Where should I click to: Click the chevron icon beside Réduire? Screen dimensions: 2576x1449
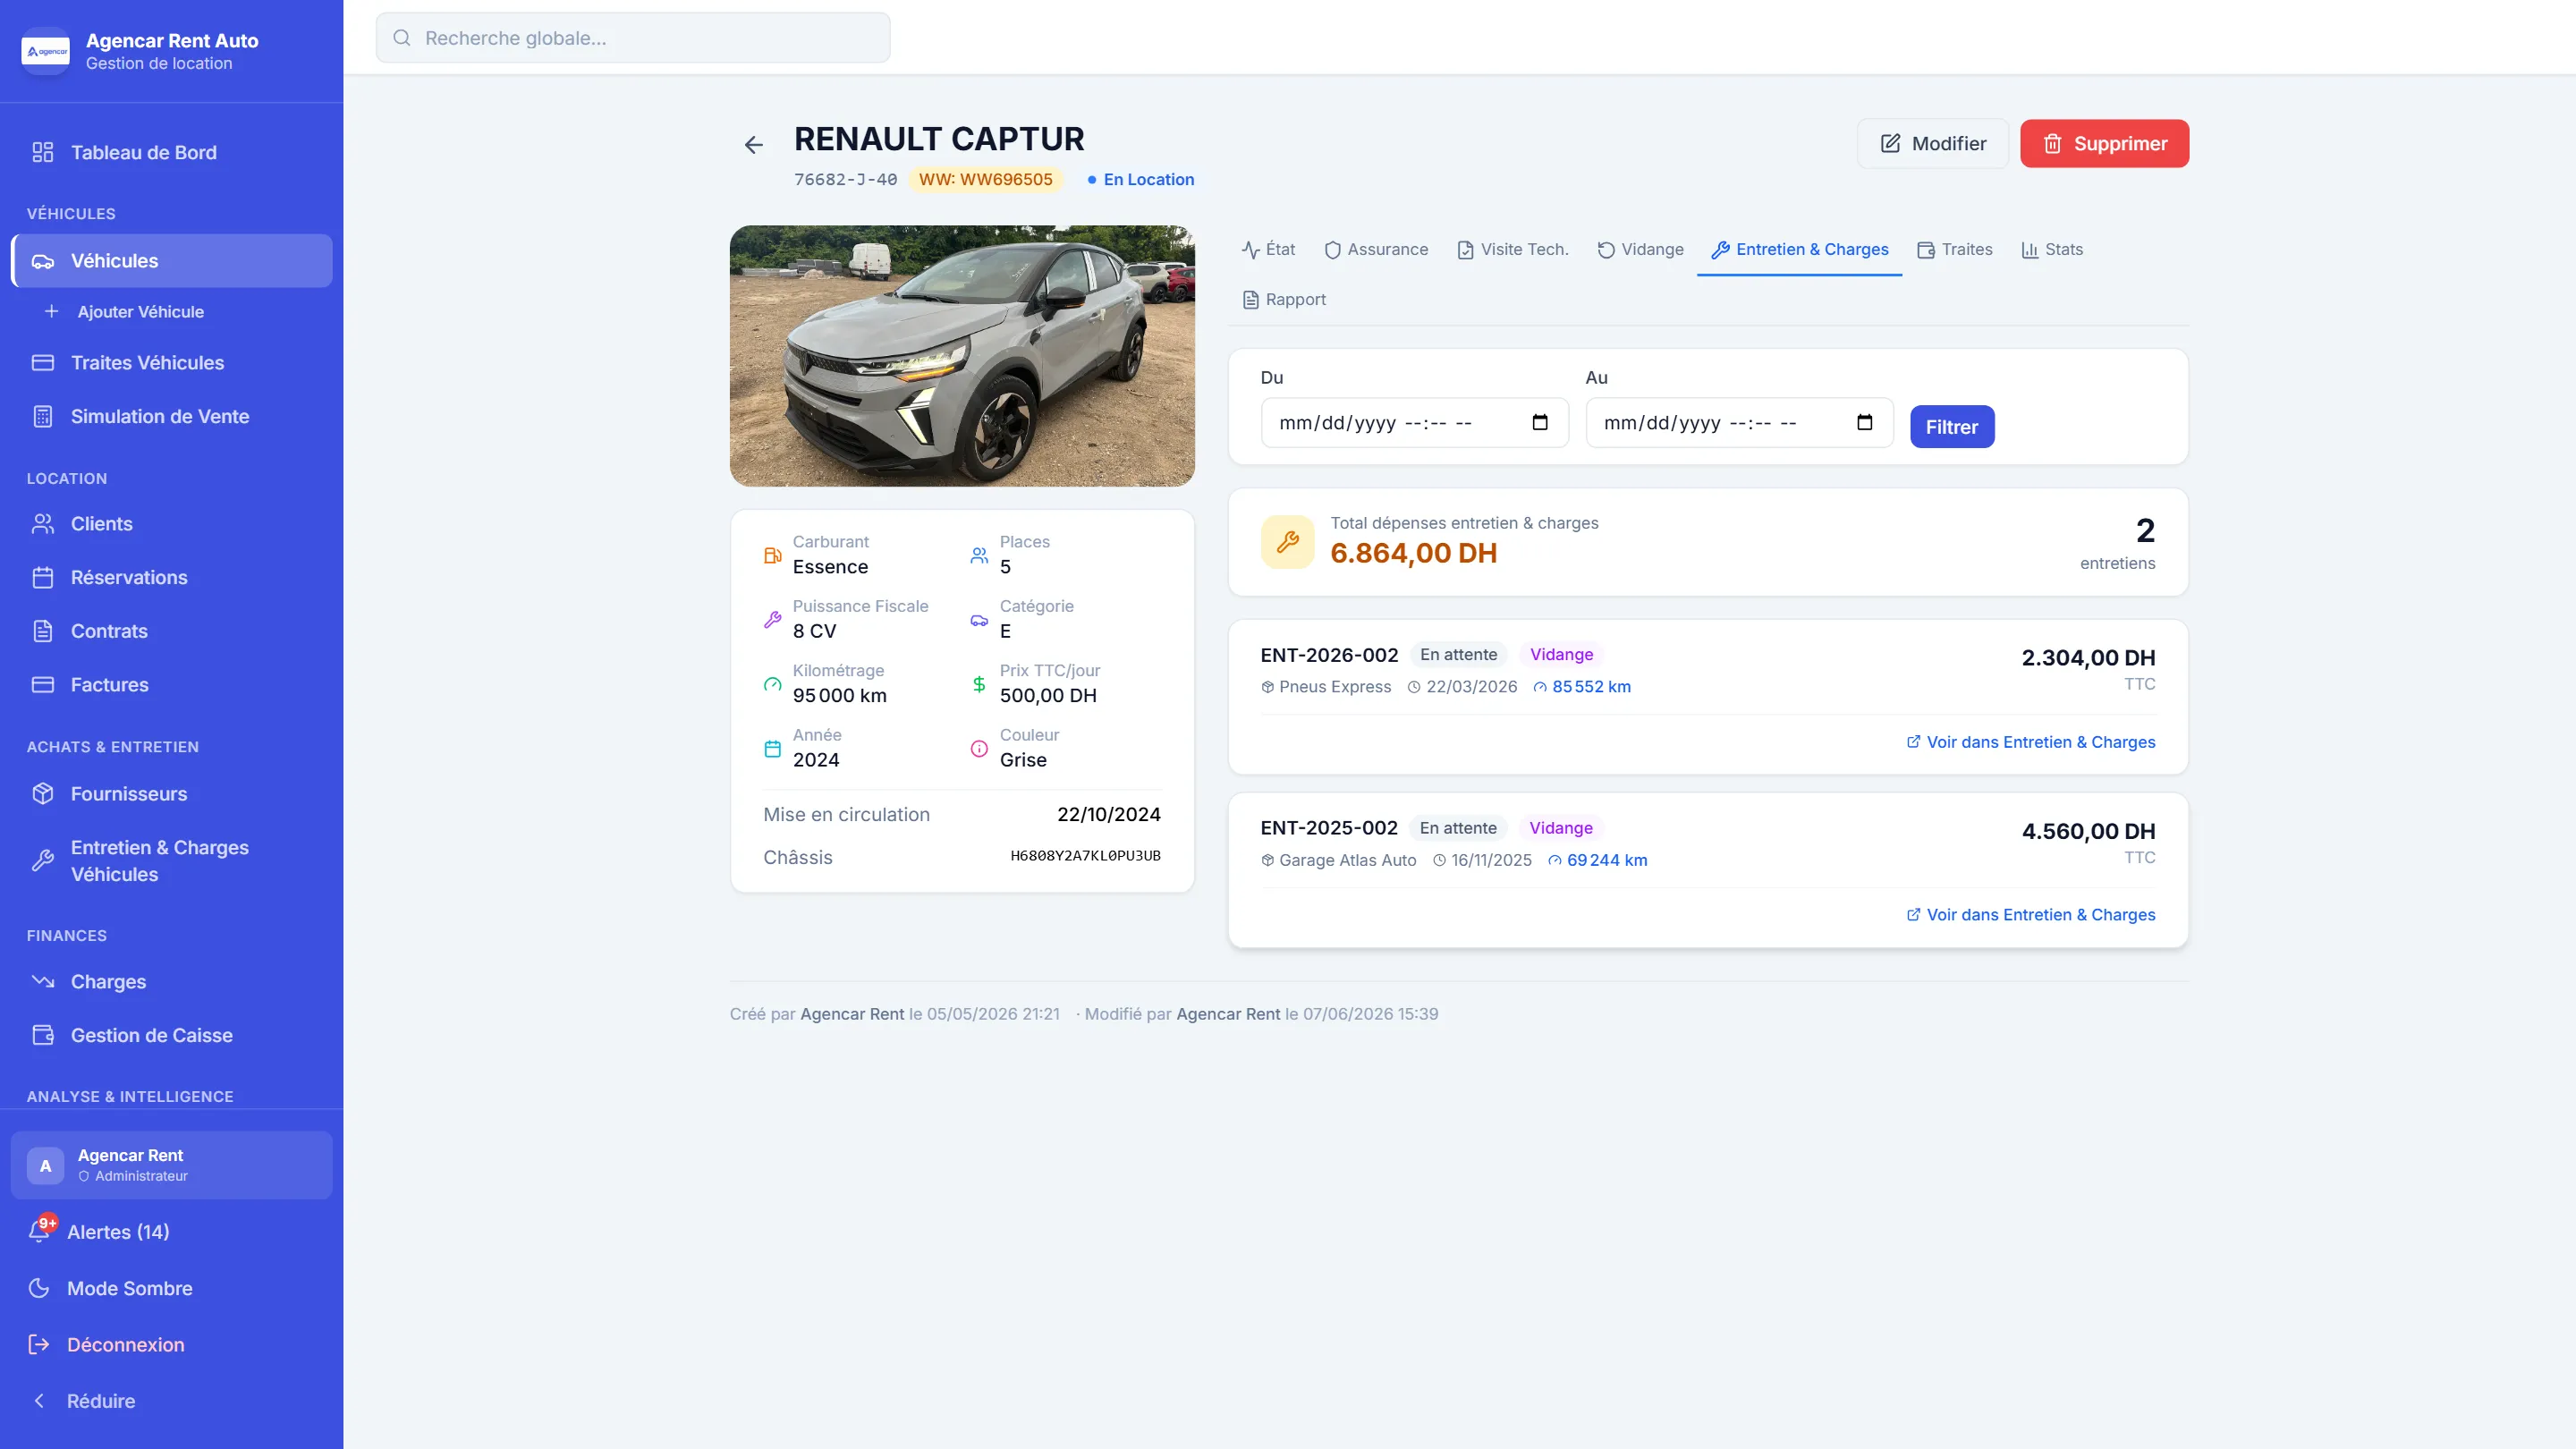pyautogui.click(x=39, y=1401)
